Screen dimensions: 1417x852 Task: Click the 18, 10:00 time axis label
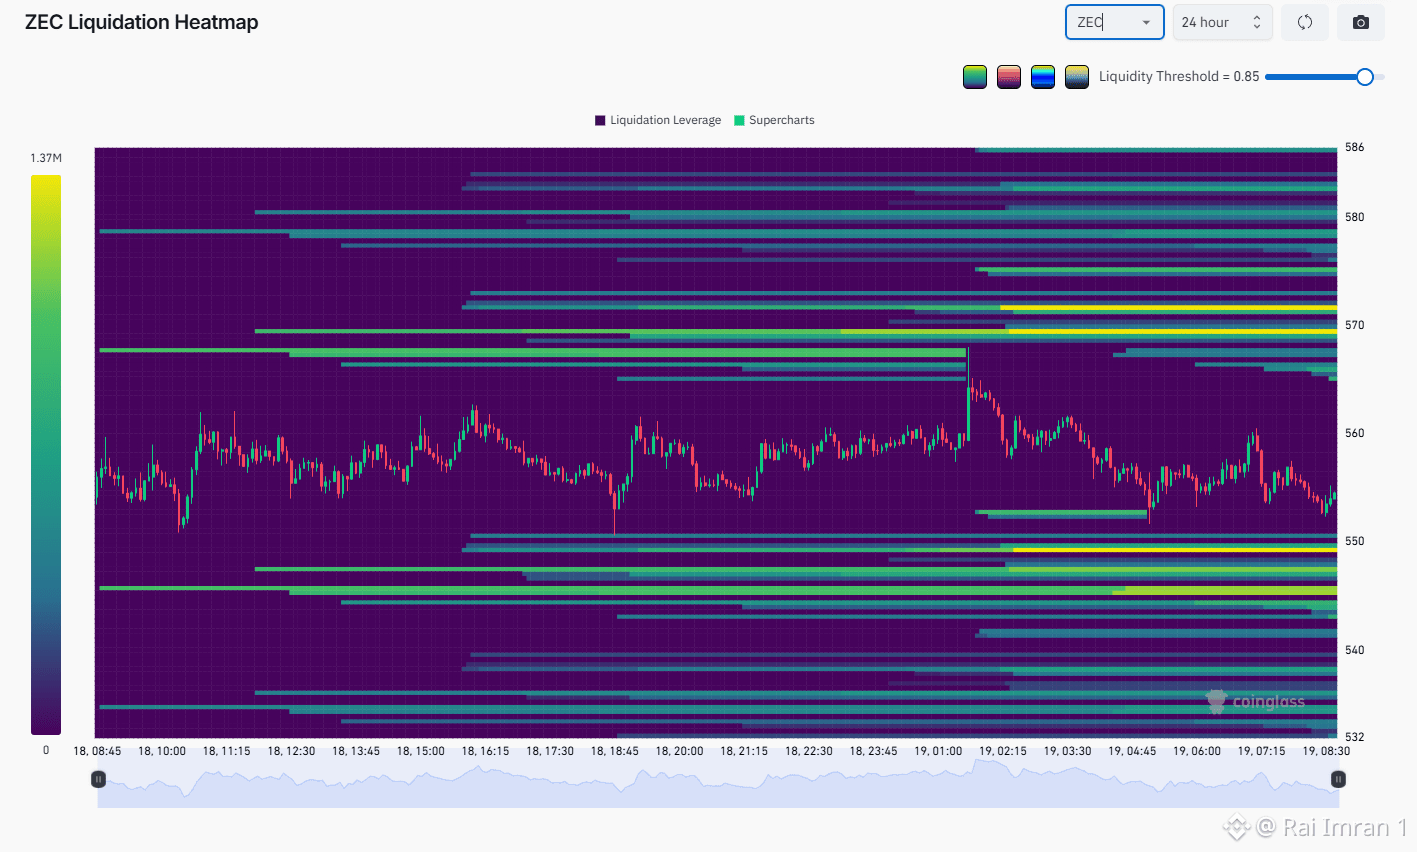pos(162,751)
